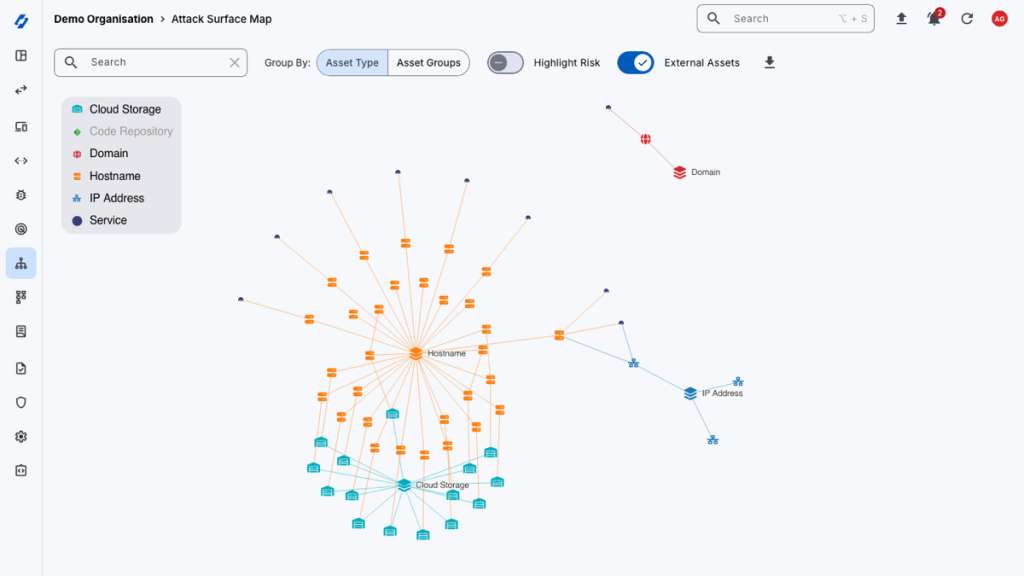Switch grouping to Asset Groups

428,62
